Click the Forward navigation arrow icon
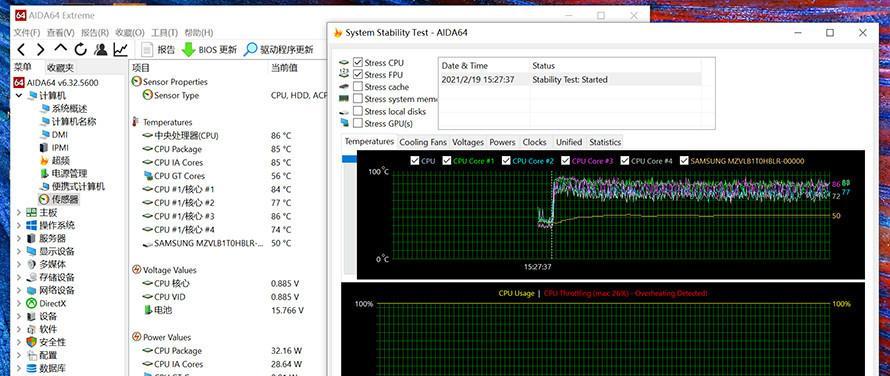890x376 pixels. pyautogui.click(x=40, y=49)
